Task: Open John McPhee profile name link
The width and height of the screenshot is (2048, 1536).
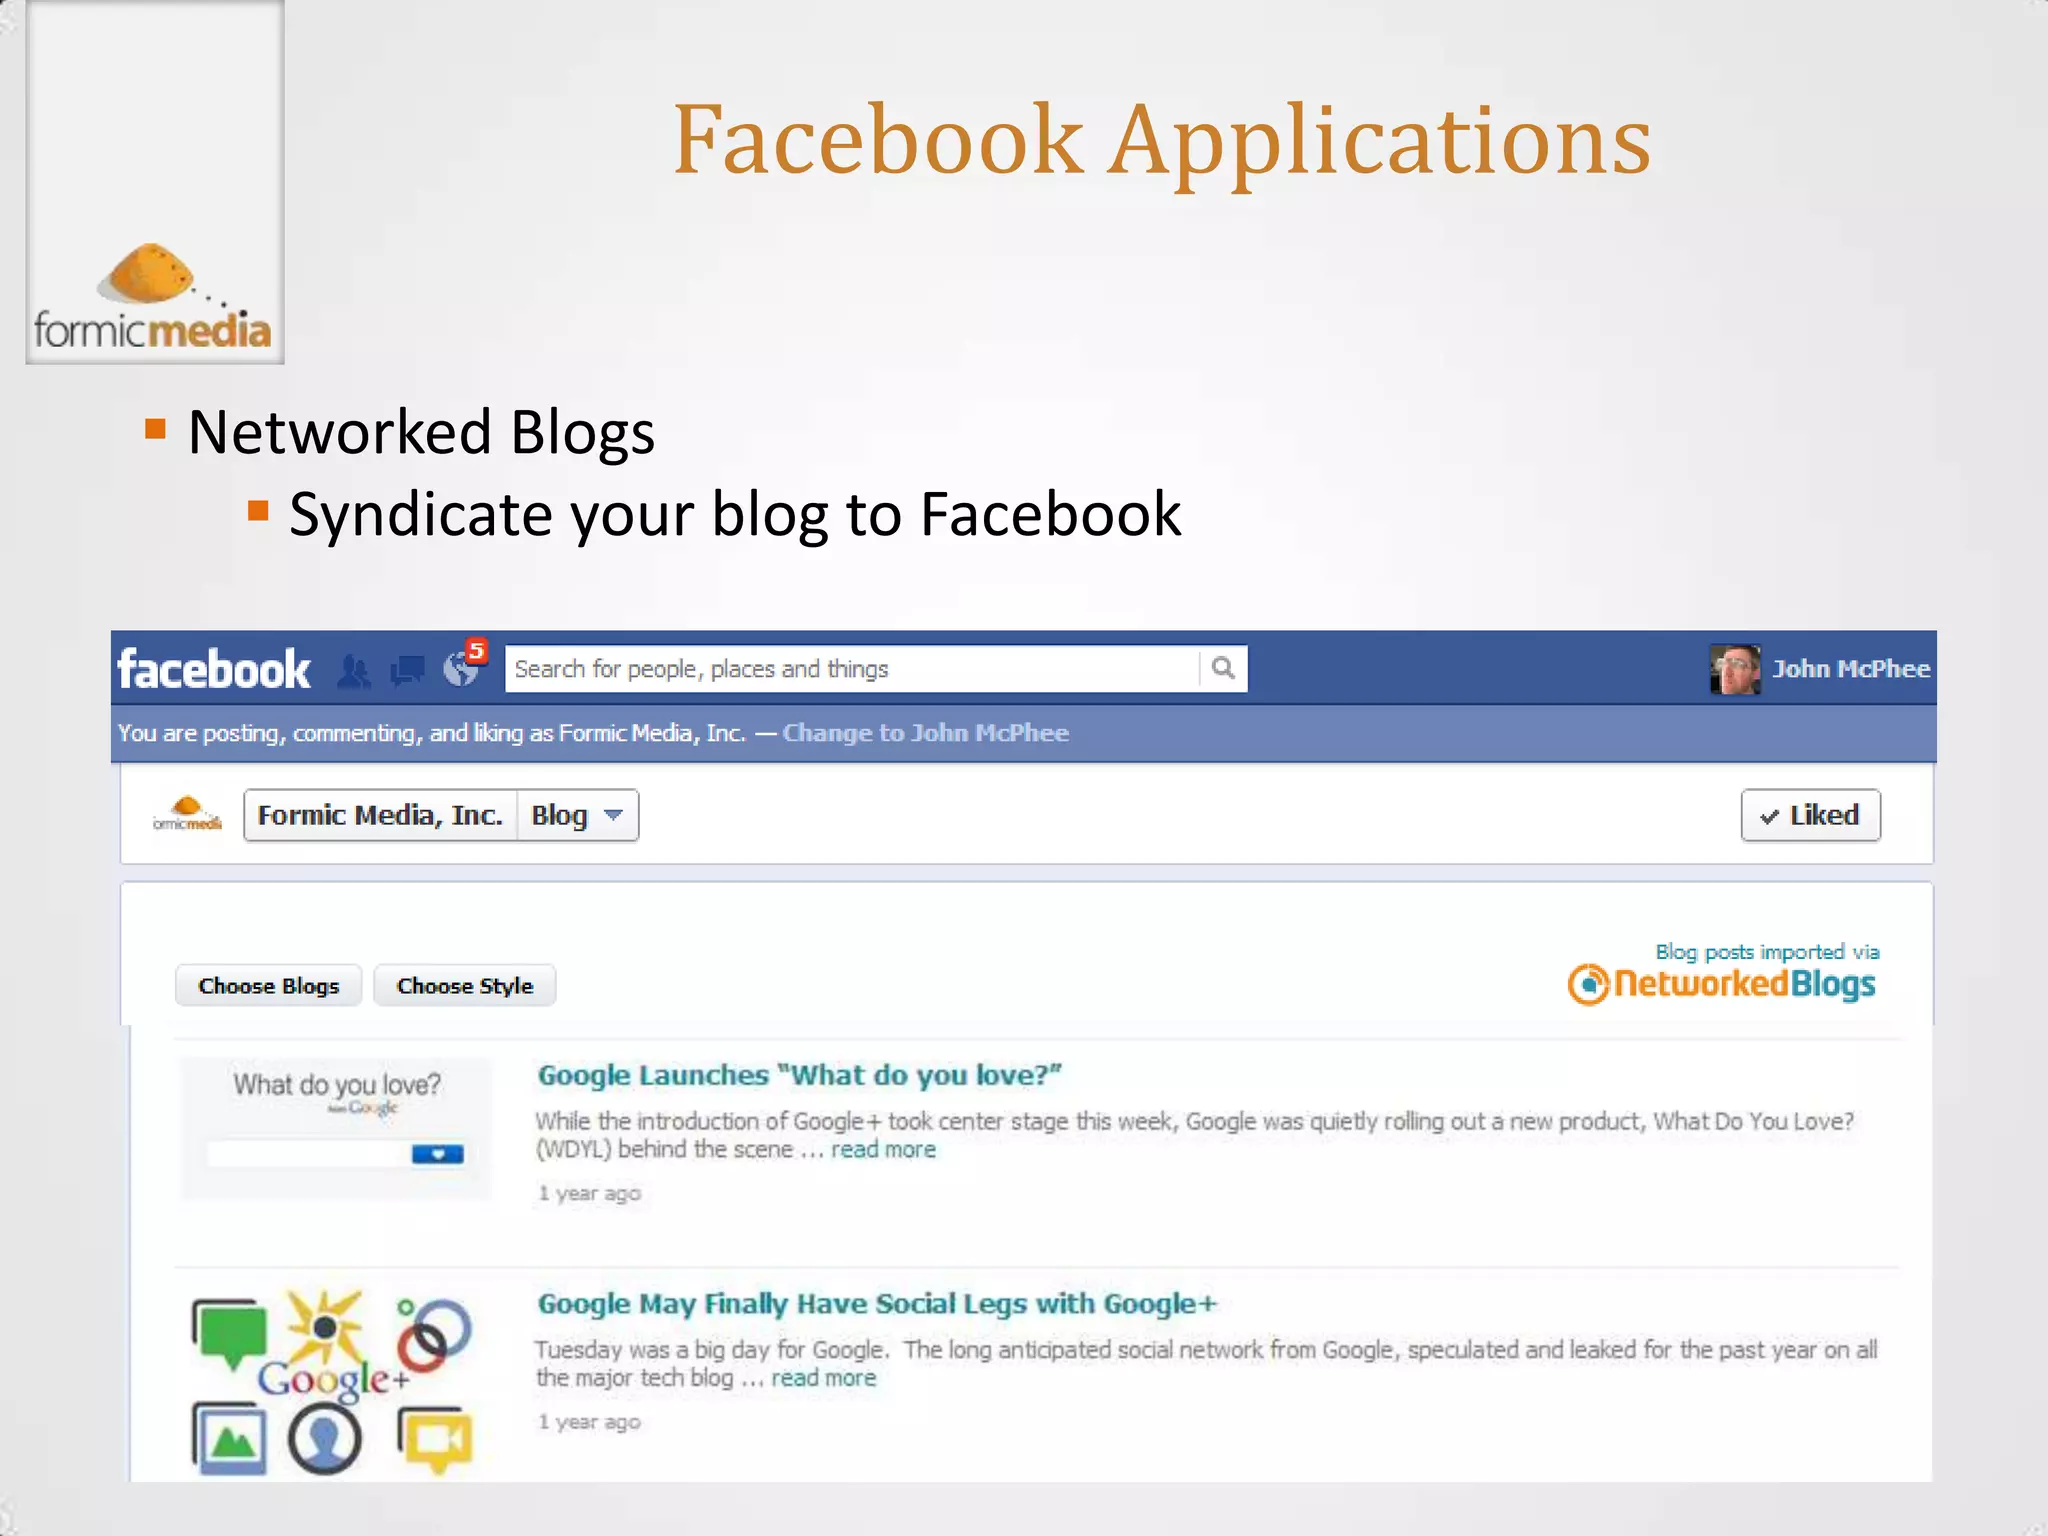Action: [x=1851, y=669]
